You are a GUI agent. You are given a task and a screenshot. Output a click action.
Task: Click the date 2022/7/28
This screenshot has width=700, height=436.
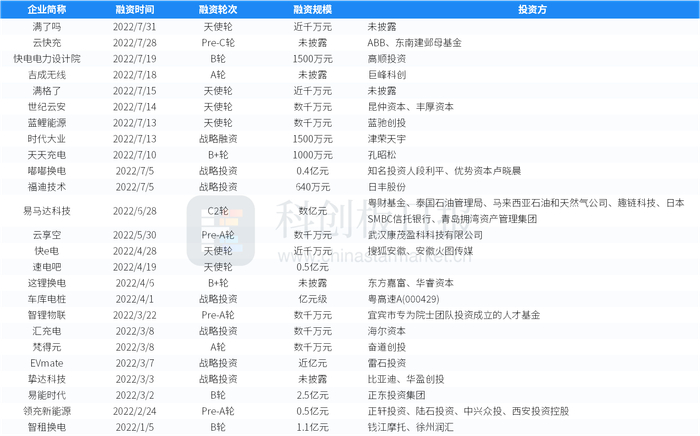point(134,43)
